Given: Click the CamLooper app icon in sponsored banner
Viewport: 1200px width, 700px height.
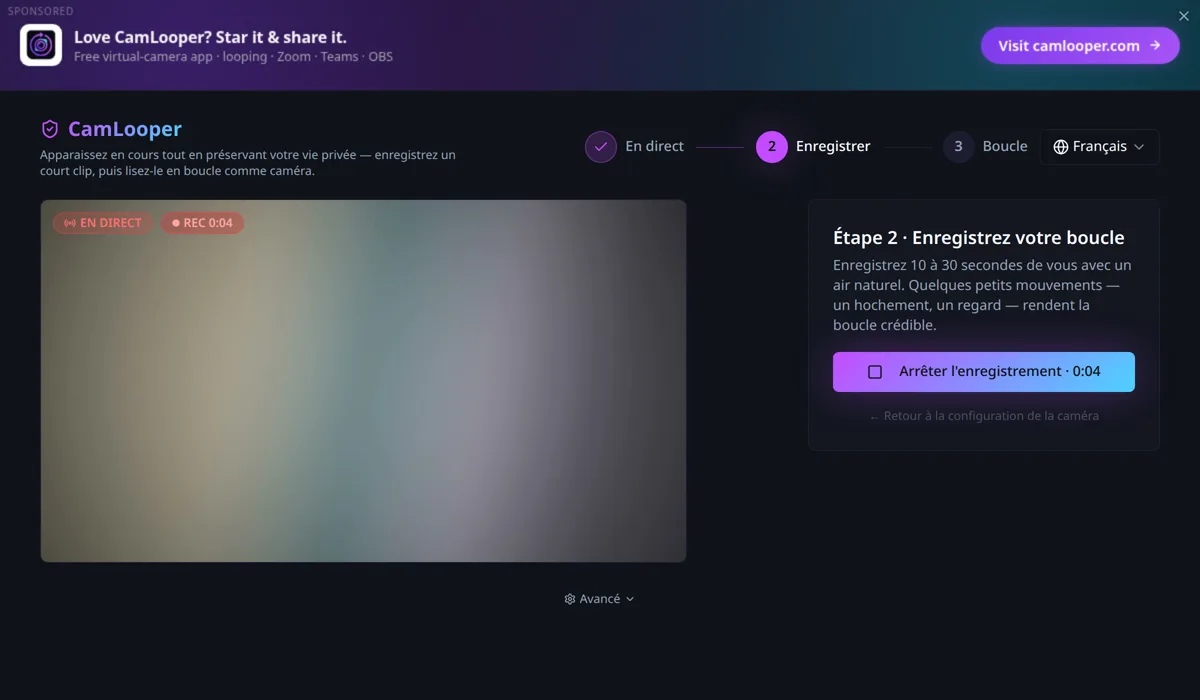Looking at the screenshot, I should [x=41, y=45].
